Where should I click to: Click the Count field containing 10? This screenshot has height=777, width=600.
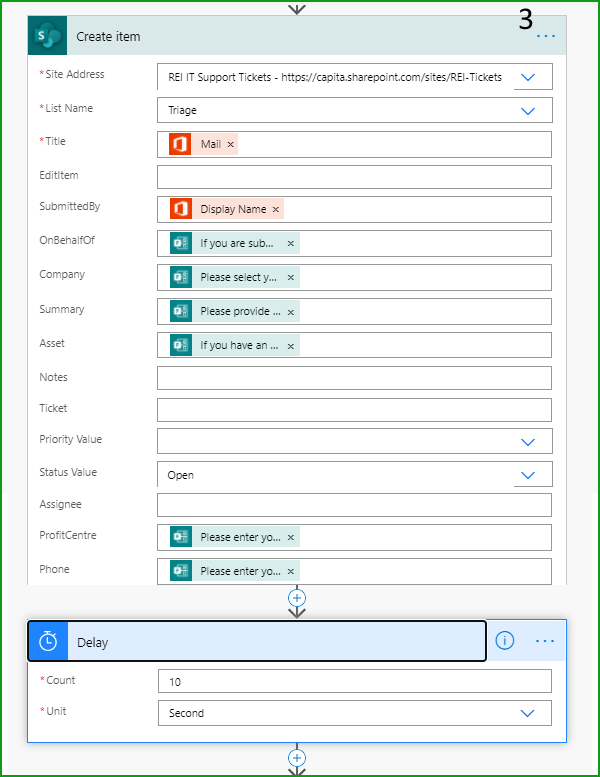[x=355, y=681]
